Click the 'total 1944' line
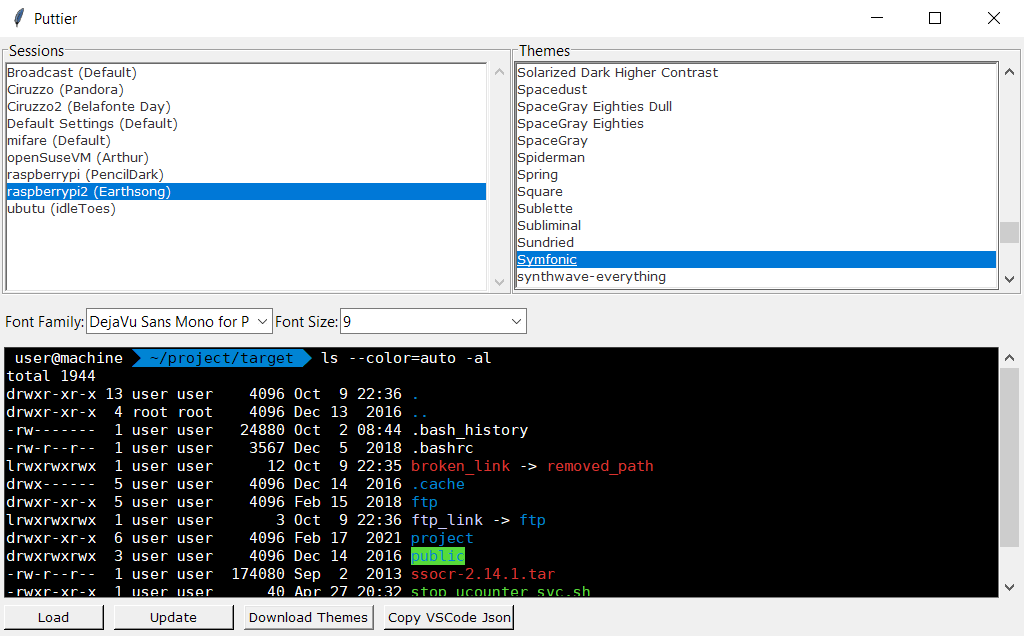 [51, 376]
